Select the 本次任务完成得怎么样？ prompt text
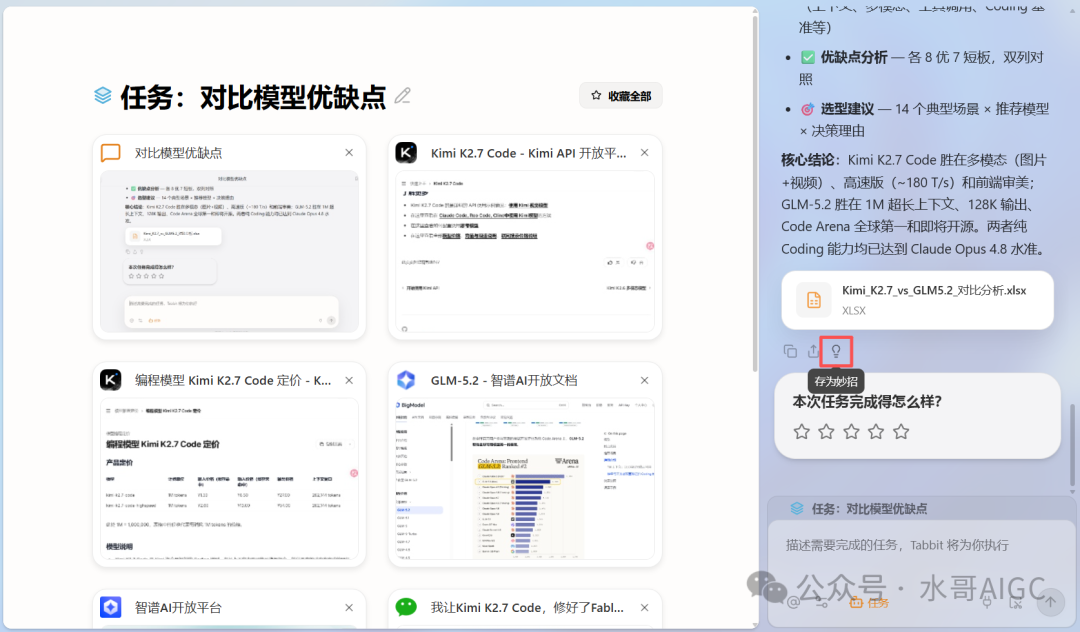This screenshot has width=1080, height=632. point(867,402)
